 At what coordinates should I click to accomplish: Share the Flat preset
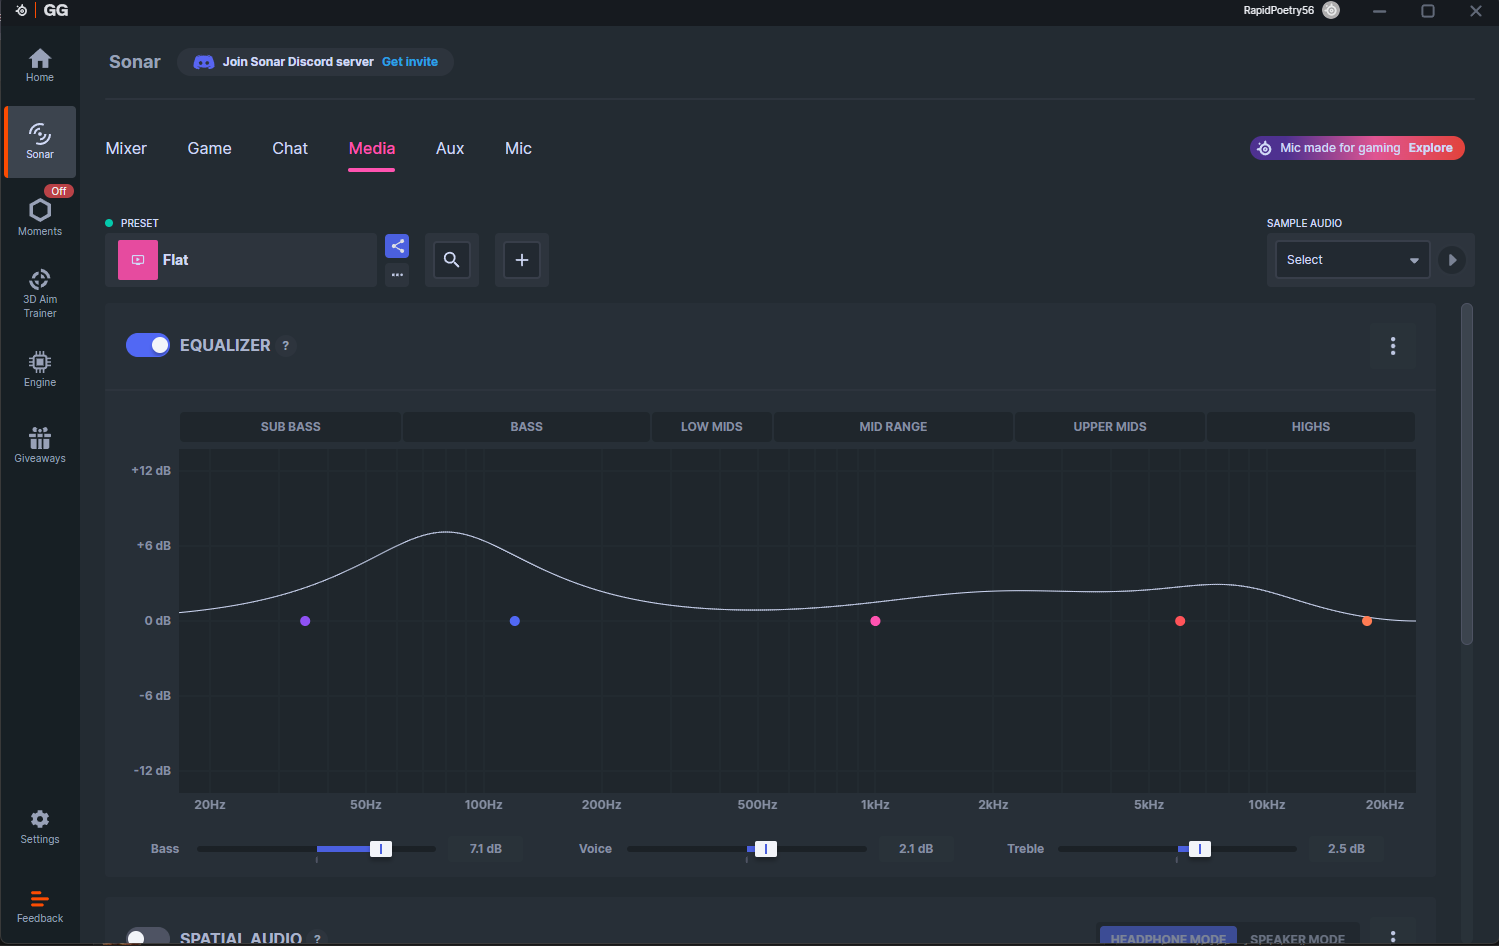397,246
